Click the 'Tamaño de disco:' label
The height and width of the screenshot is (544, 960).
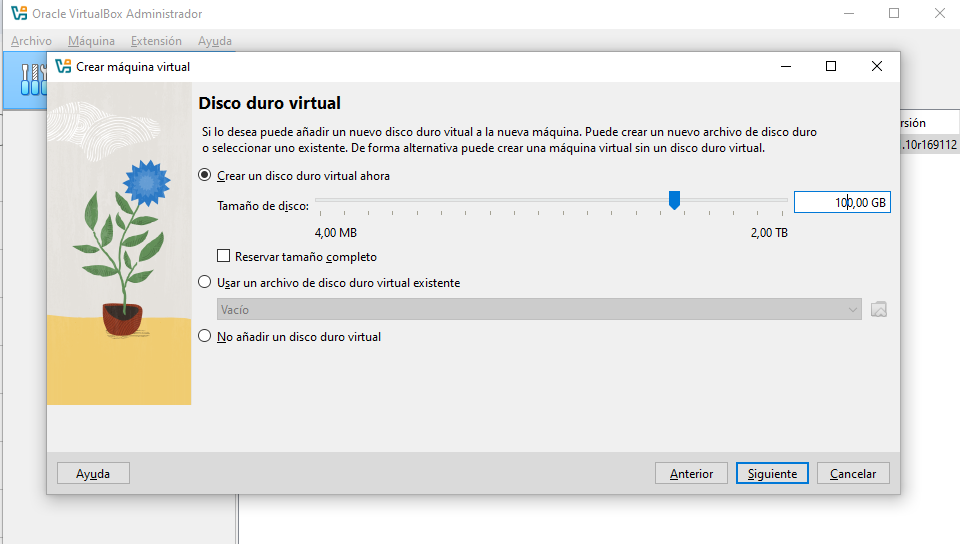point(263,206)
